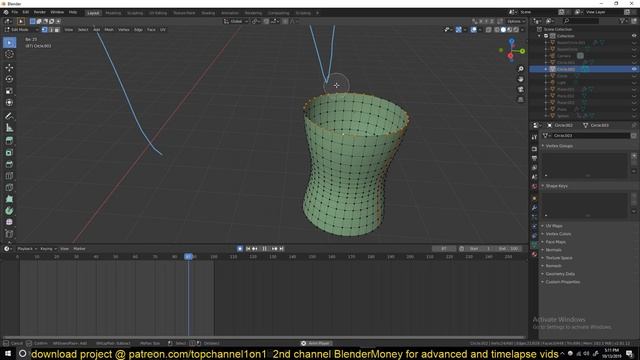Jump to the timeline start frame
This screenshot has height=360, width=640.
(248, 249)
